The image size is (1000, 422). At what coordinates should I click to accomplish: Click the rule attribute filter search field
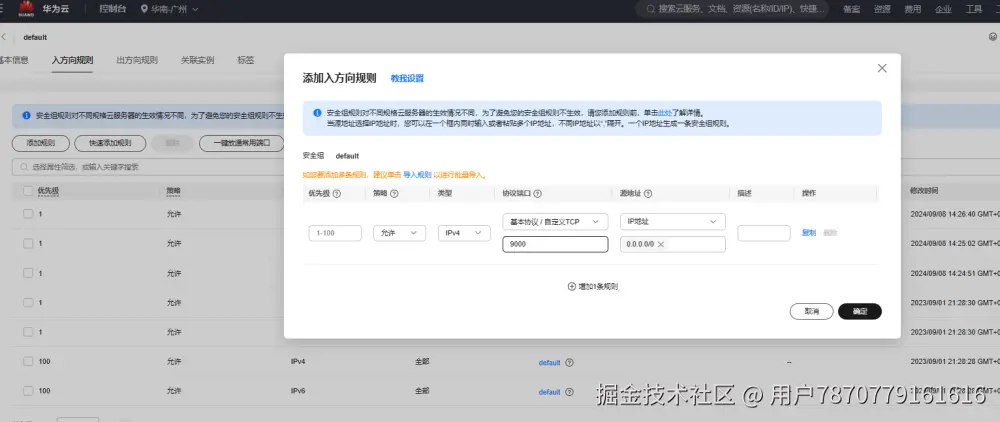click(148, 167)
